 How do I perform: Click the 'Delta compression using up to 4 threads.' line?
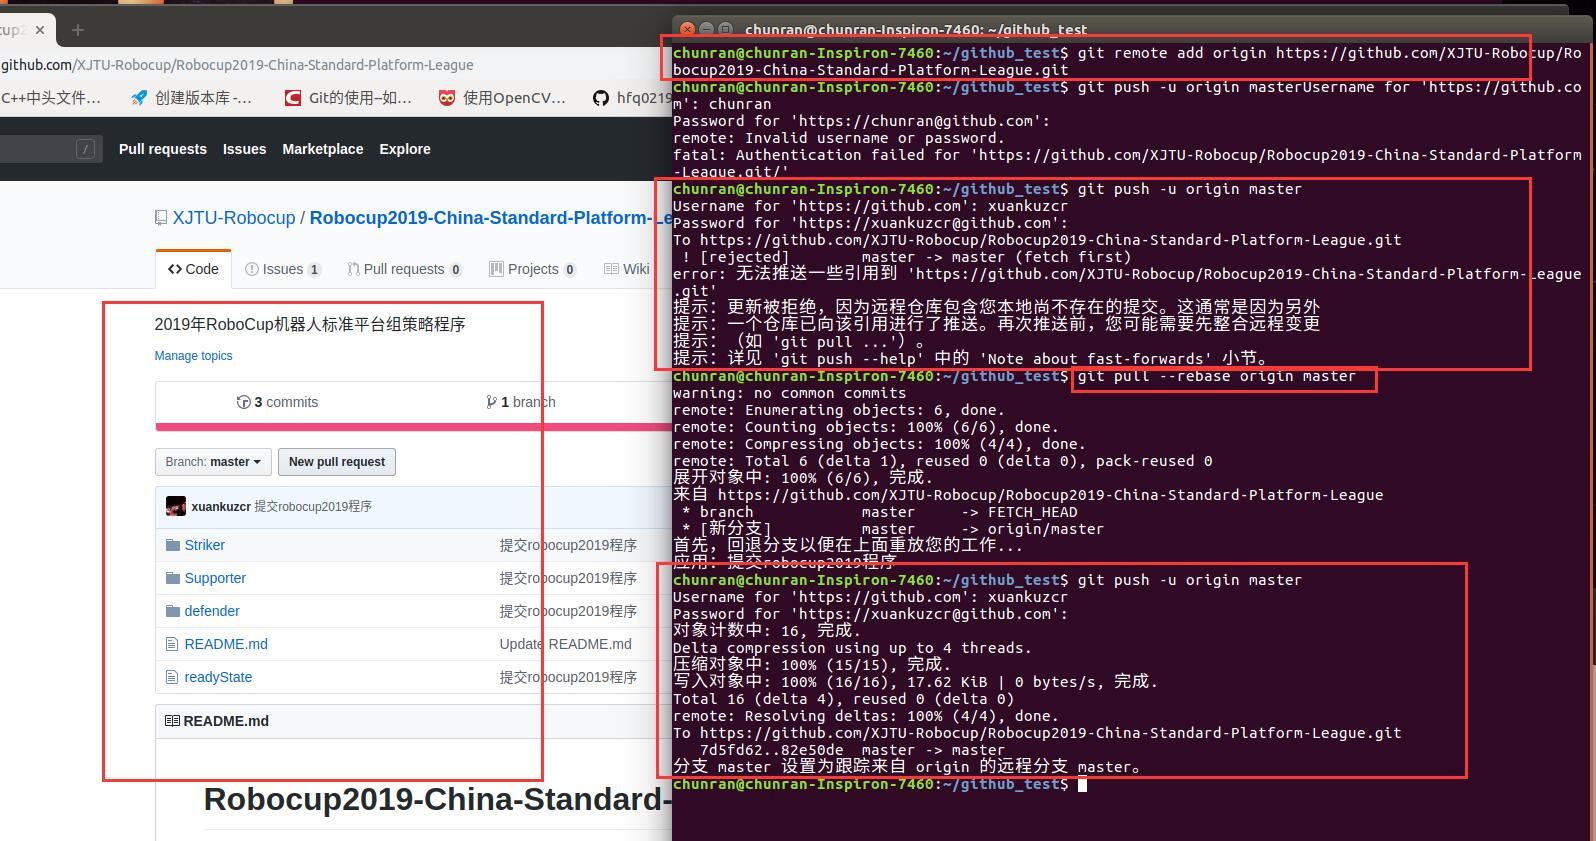pyautogui.click(x=852, y=648)
